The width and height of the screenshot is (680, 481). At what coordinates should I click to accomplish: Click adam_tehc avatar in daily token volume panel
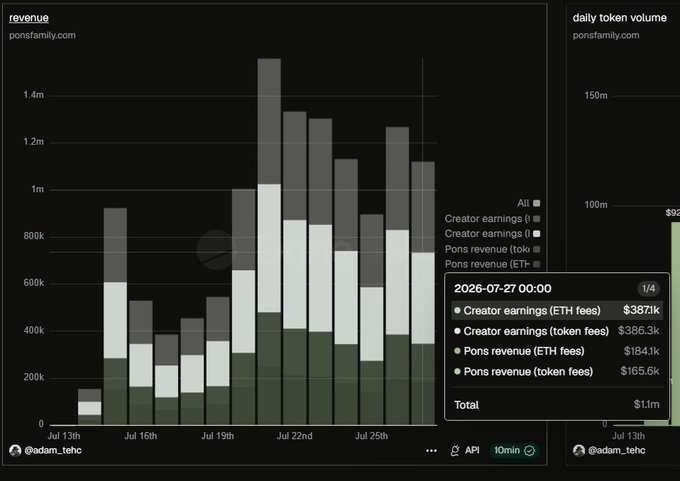579,451
